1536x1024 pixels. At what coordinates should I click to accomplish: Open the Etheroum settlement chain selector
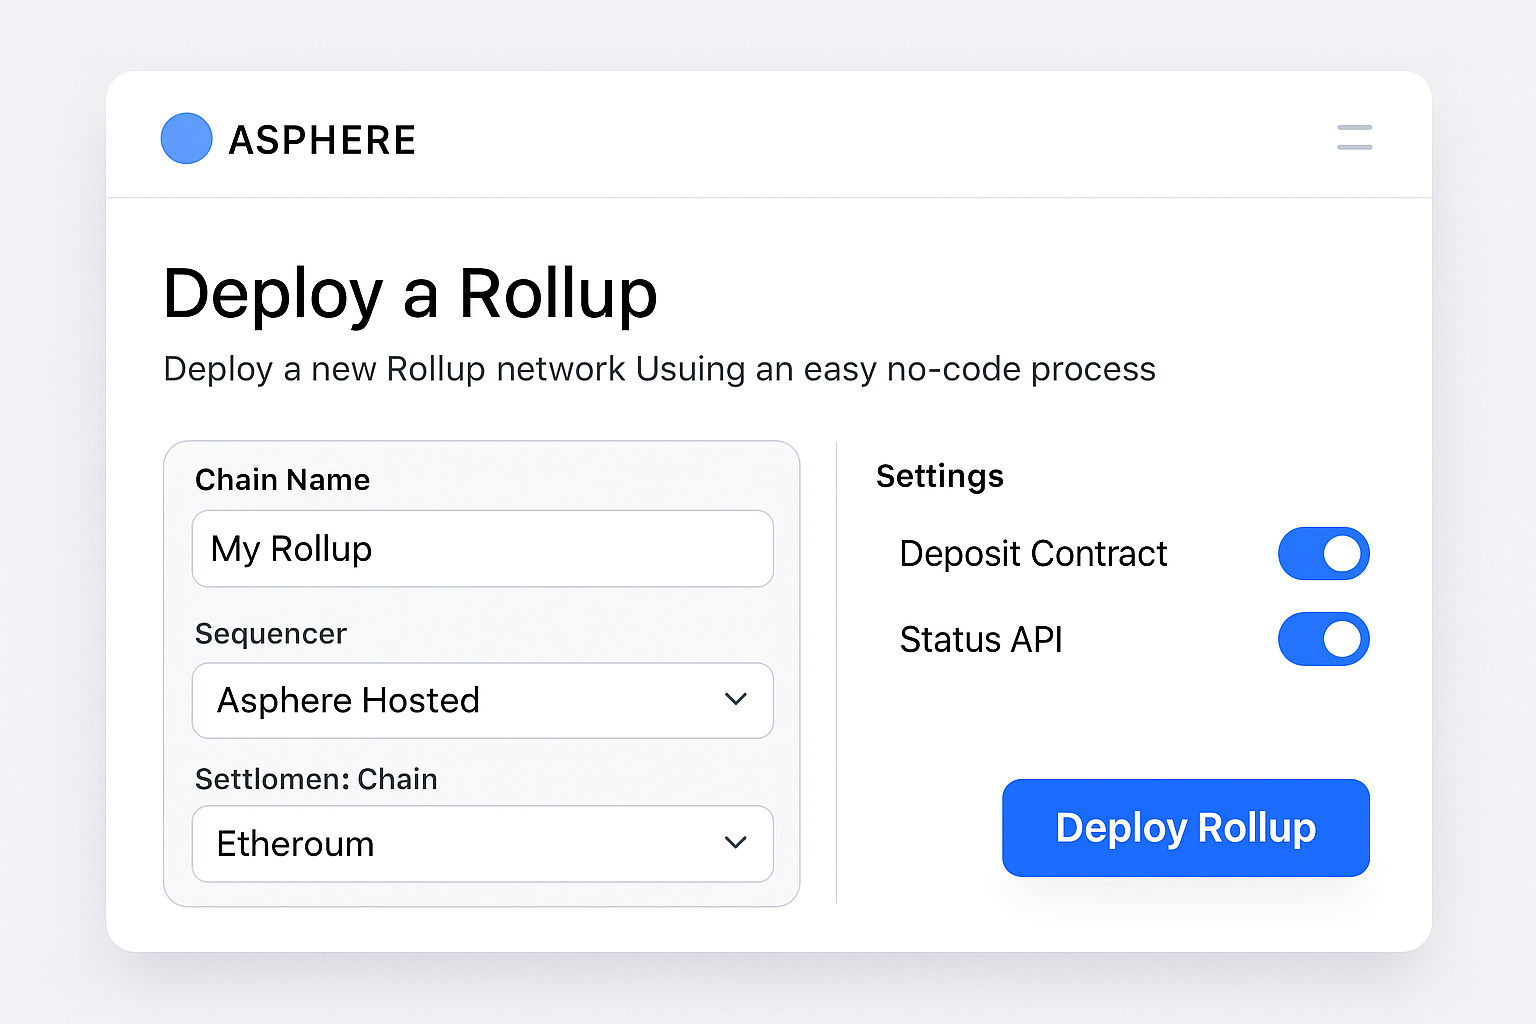point(483,844)
